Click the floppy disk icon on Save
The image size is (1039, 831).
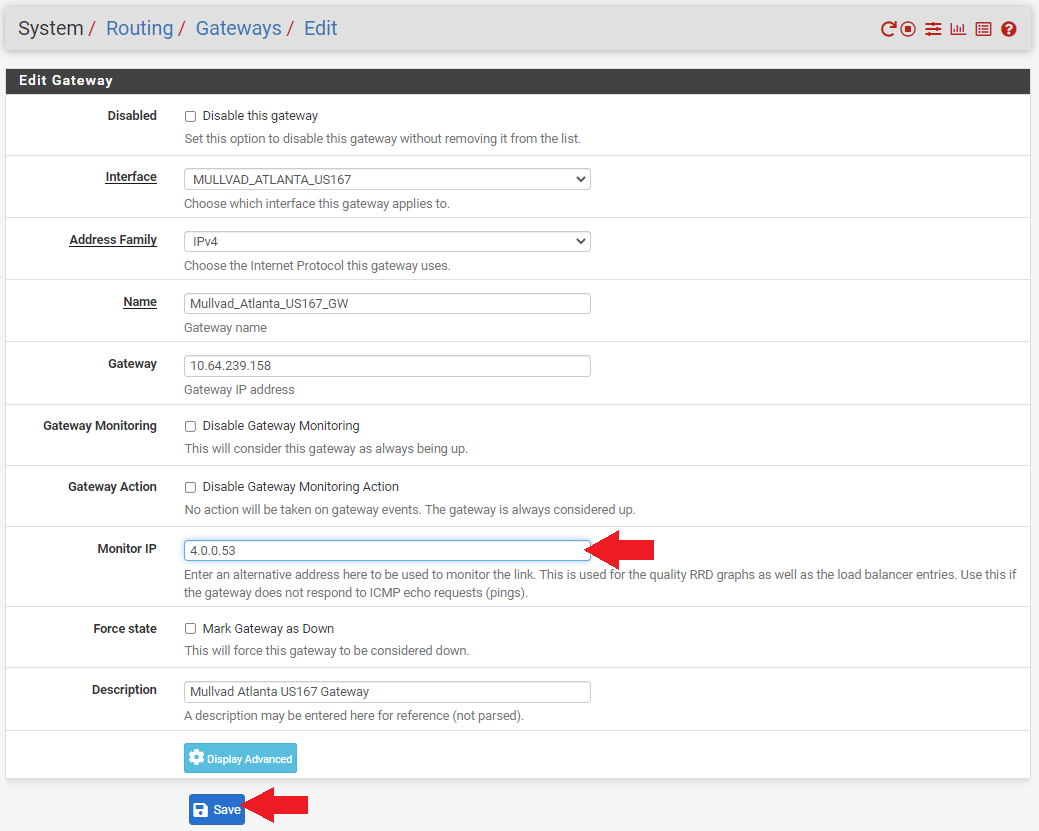(x=200, y=809)
